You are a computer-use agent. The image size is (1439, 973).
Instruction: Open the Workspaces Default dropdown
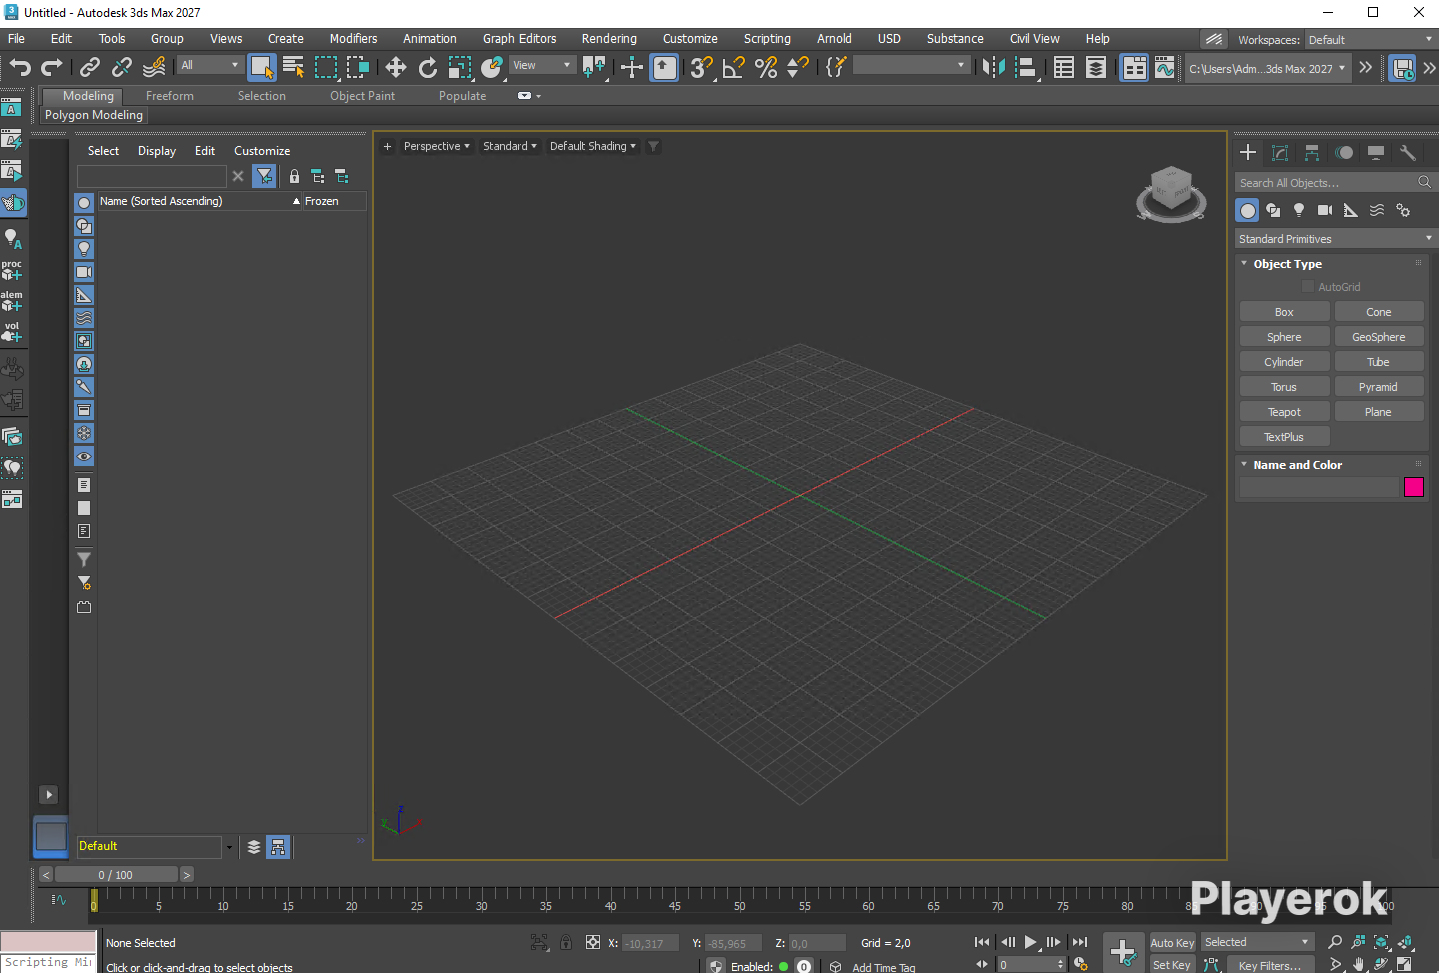(1370, 40)
